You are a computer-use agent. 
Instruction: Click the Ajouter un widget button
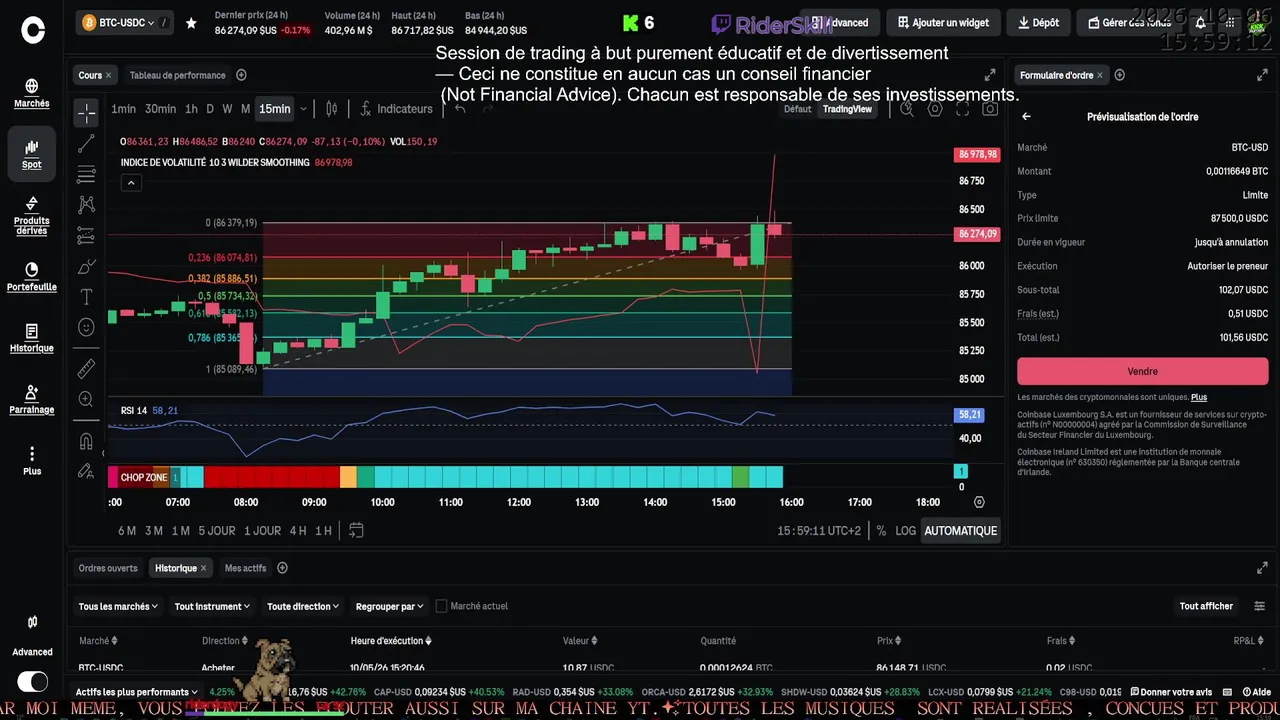tap(943, 22)
